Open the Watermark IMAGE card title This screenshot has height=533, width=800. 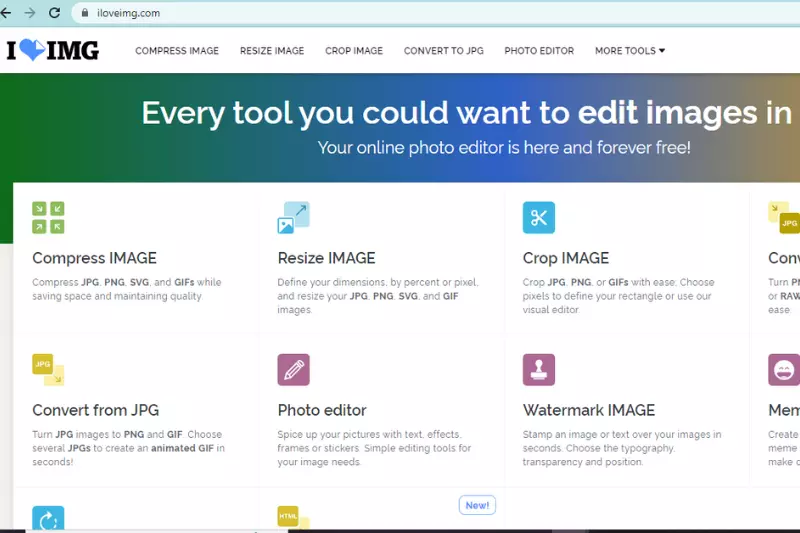[589, 410]
